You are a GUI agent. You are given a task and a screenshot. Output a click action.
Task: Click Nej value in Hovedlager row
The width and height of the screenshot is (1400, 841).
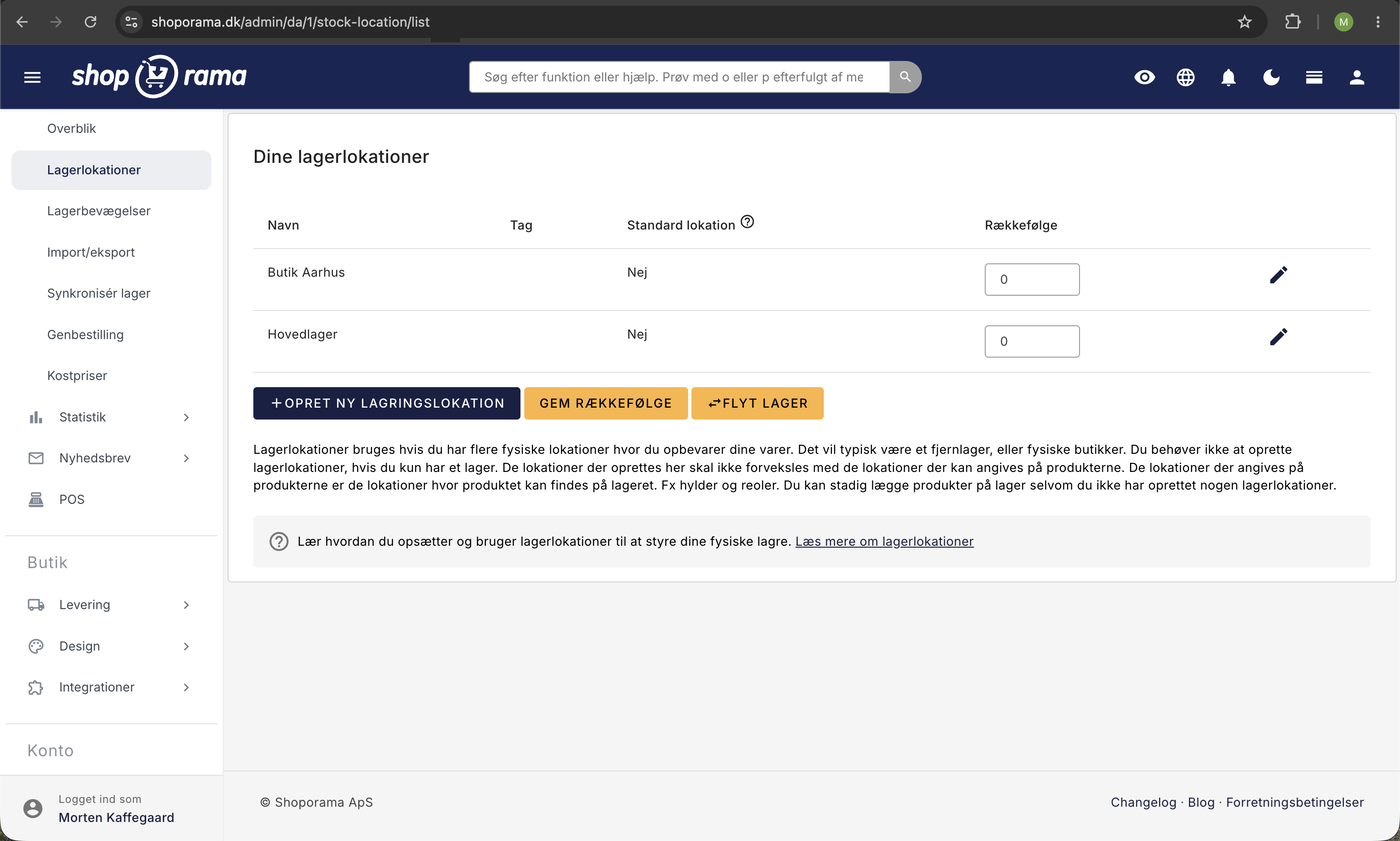tap(637, 334)
